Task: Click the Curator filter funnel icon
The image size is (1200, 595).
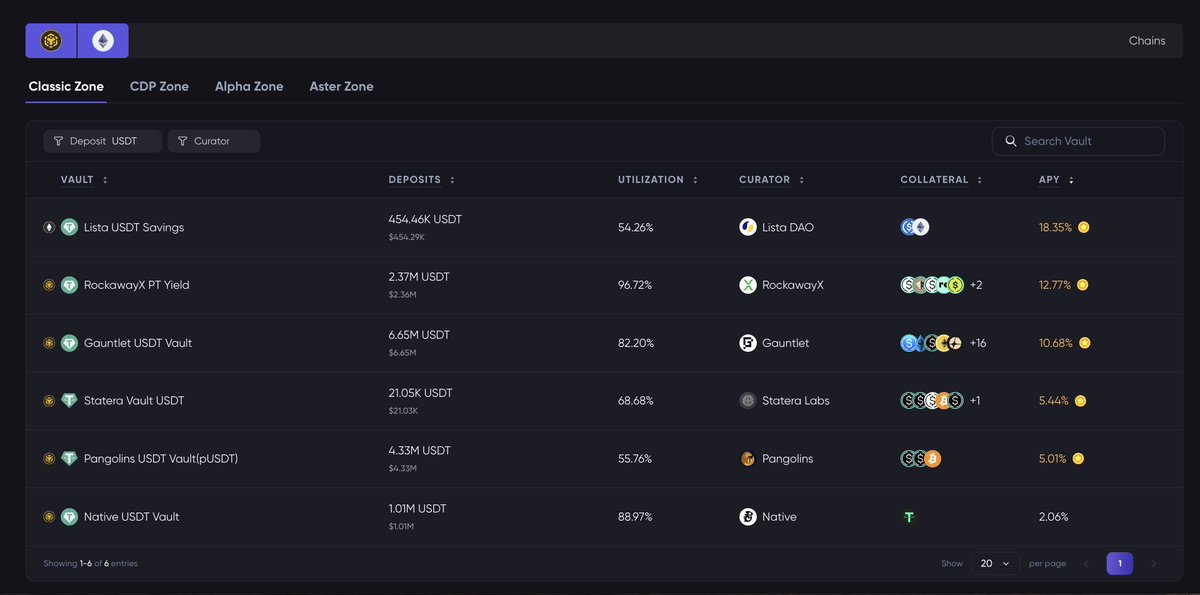Action: pos(183,141)
